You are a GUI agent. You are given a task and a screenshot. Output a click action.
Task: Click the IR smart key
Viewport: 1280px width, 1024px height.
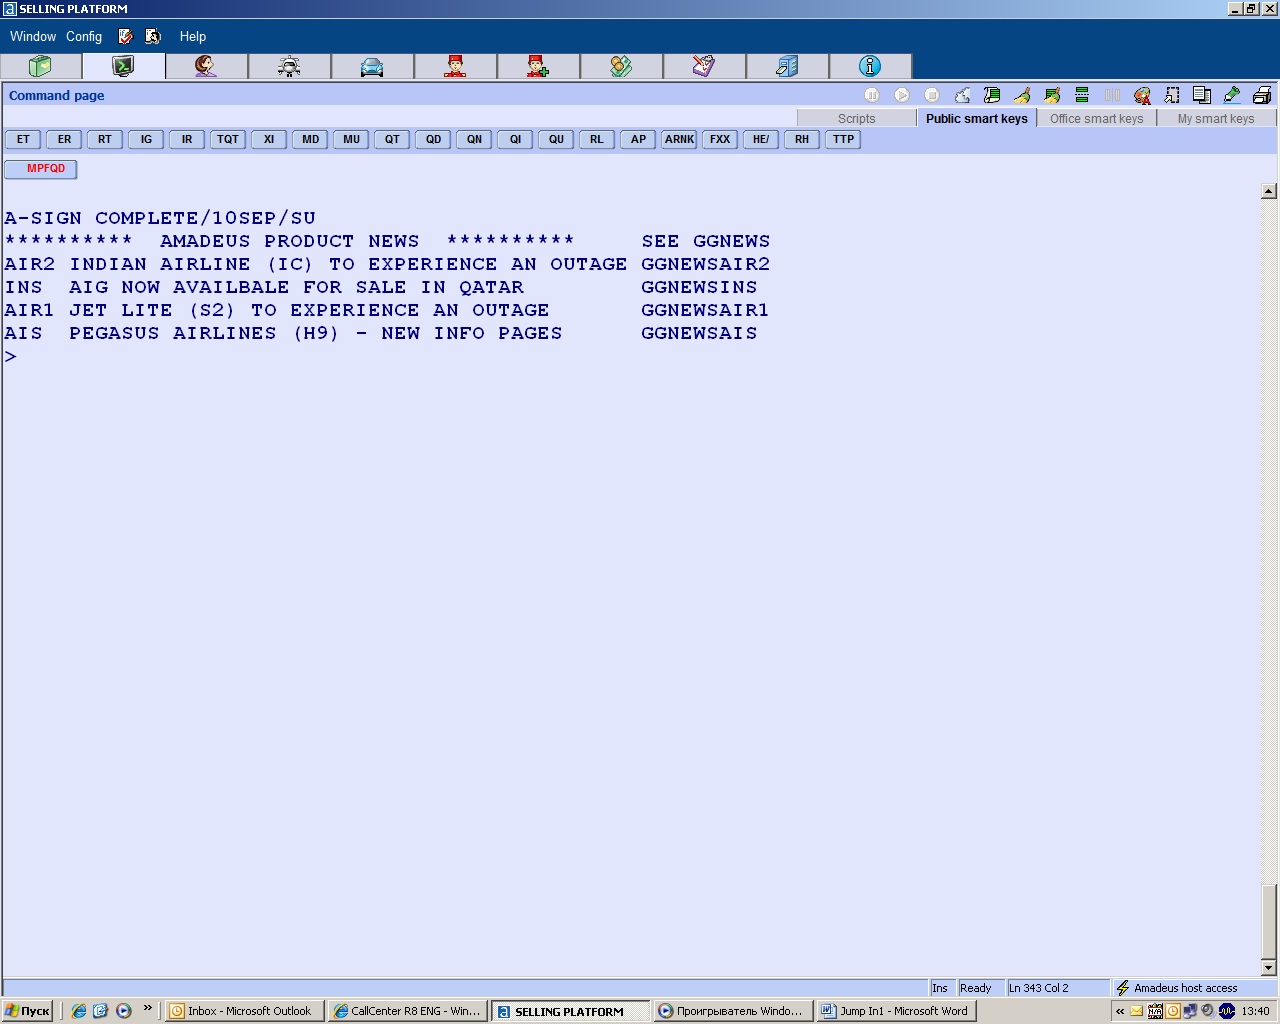[187, 140]
